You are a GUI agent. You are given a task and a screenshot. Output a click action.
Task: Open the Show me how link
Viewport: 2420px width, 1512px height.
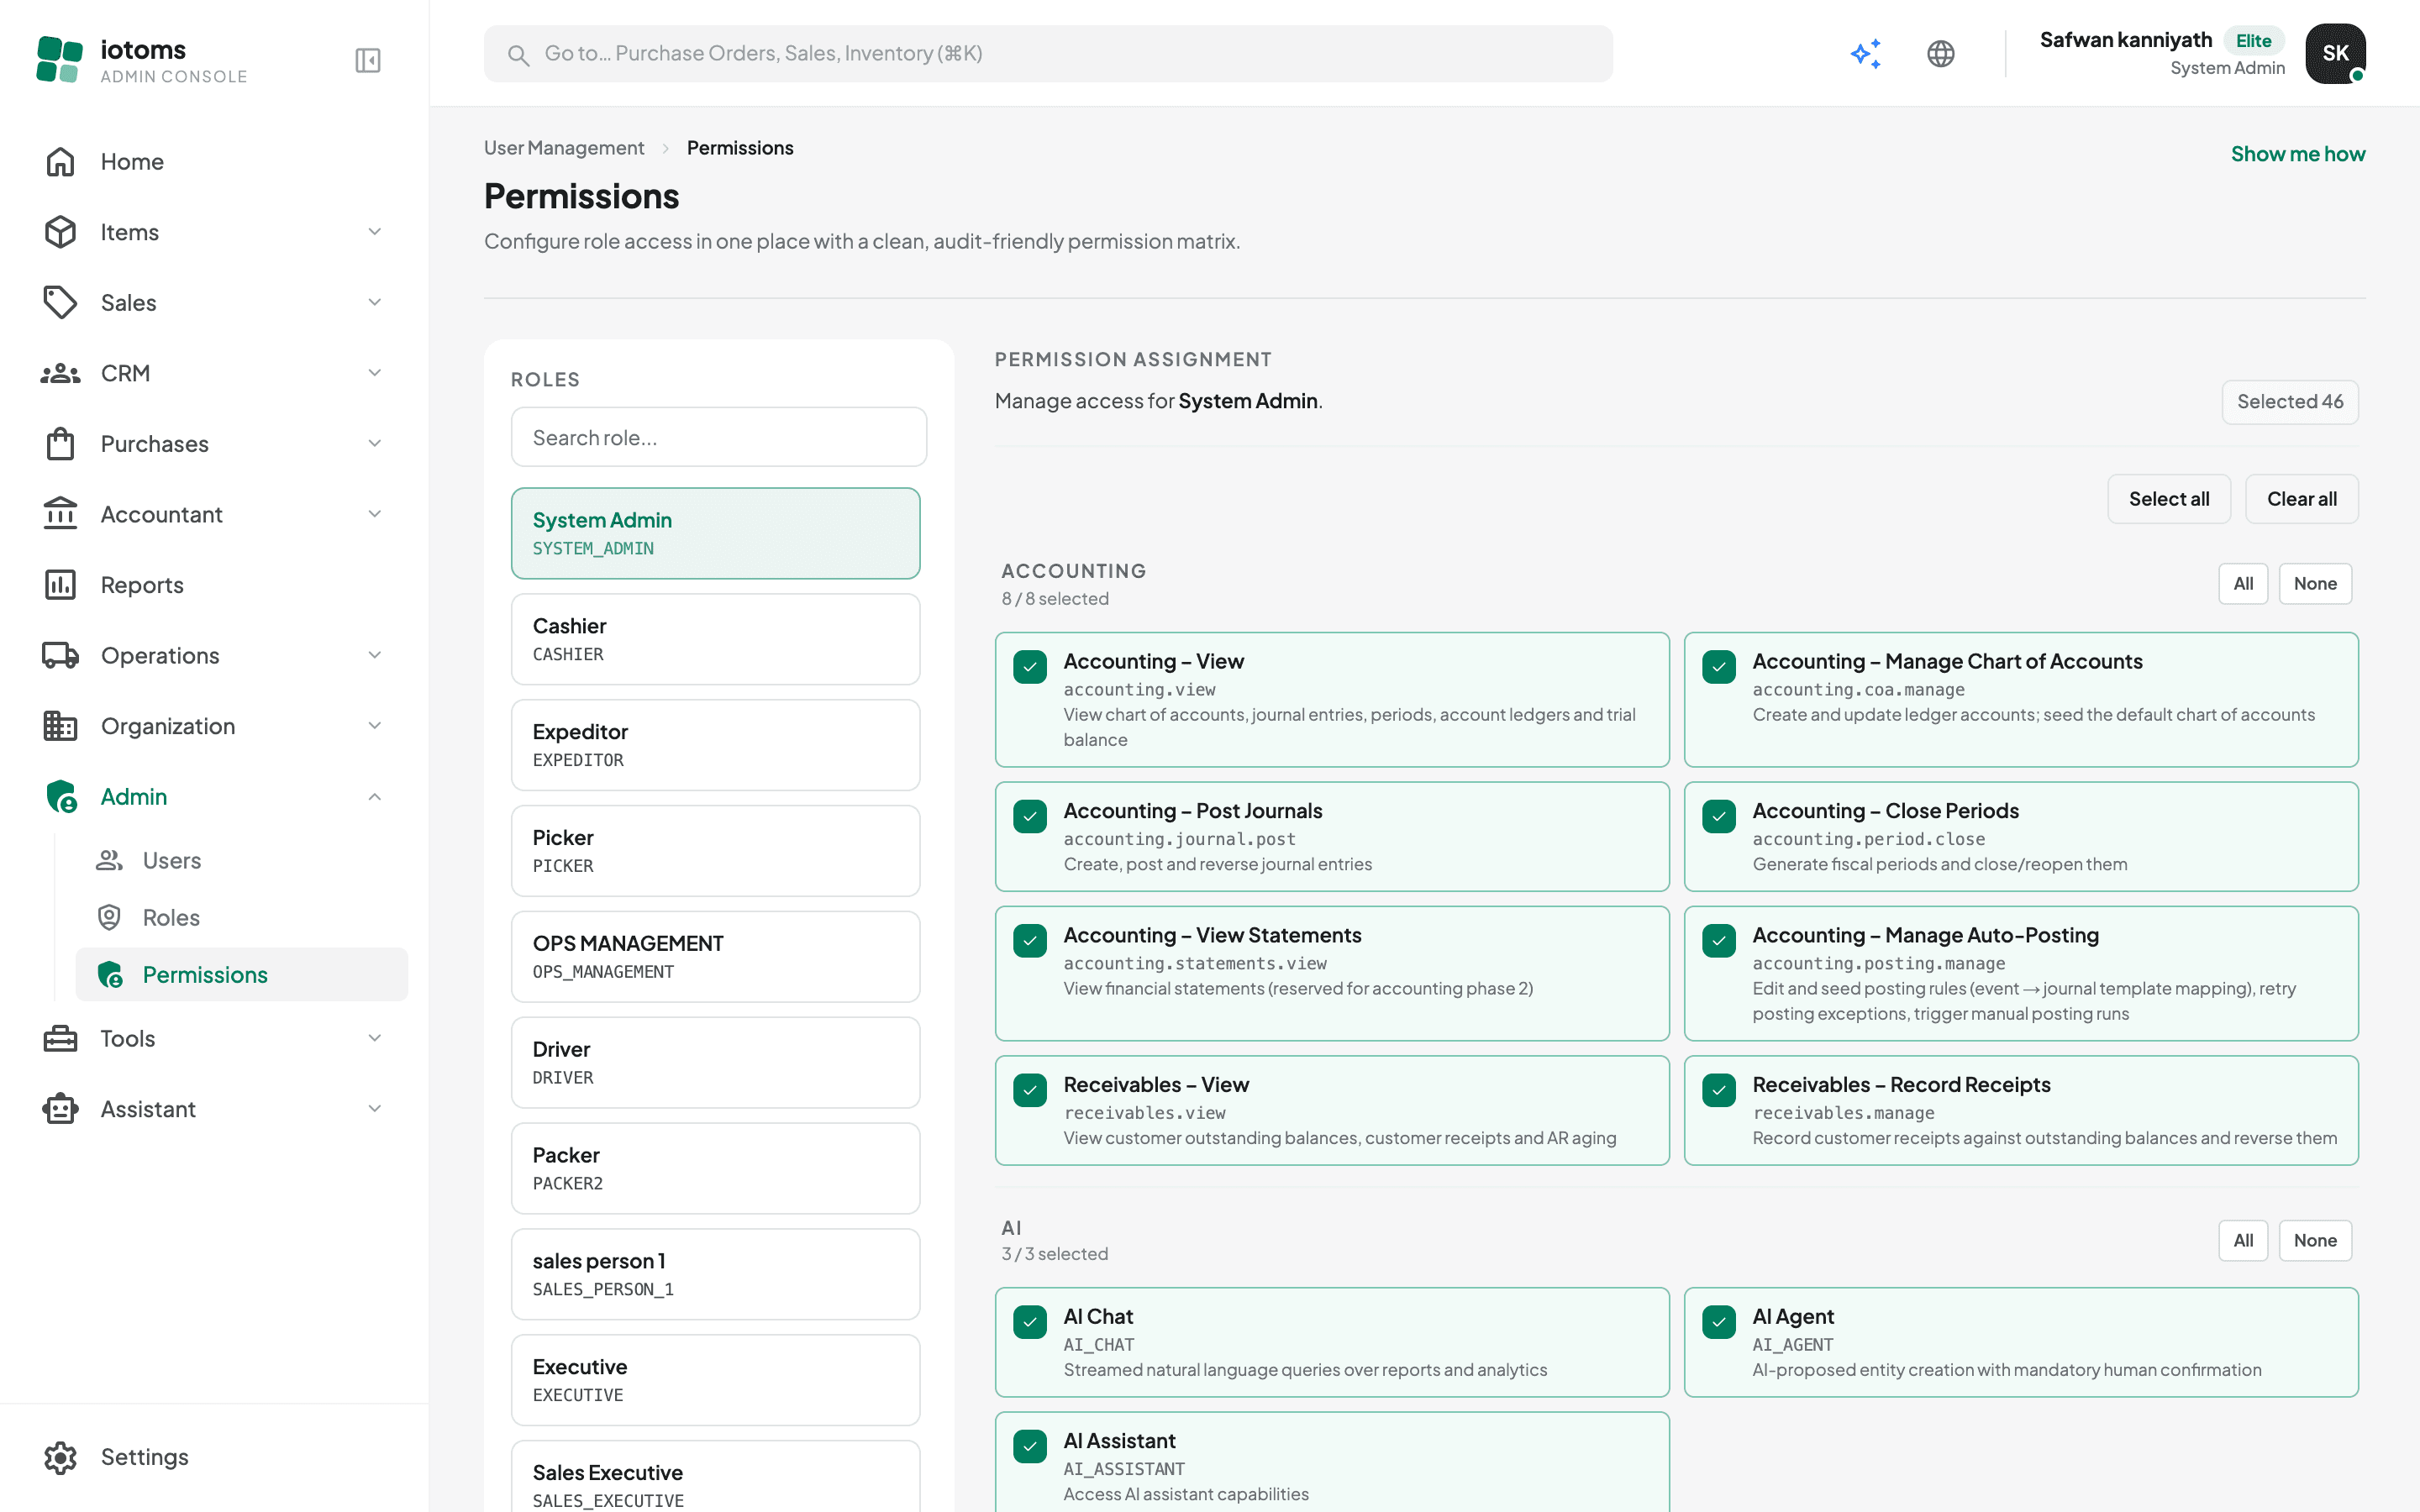tap(2298, 154)
